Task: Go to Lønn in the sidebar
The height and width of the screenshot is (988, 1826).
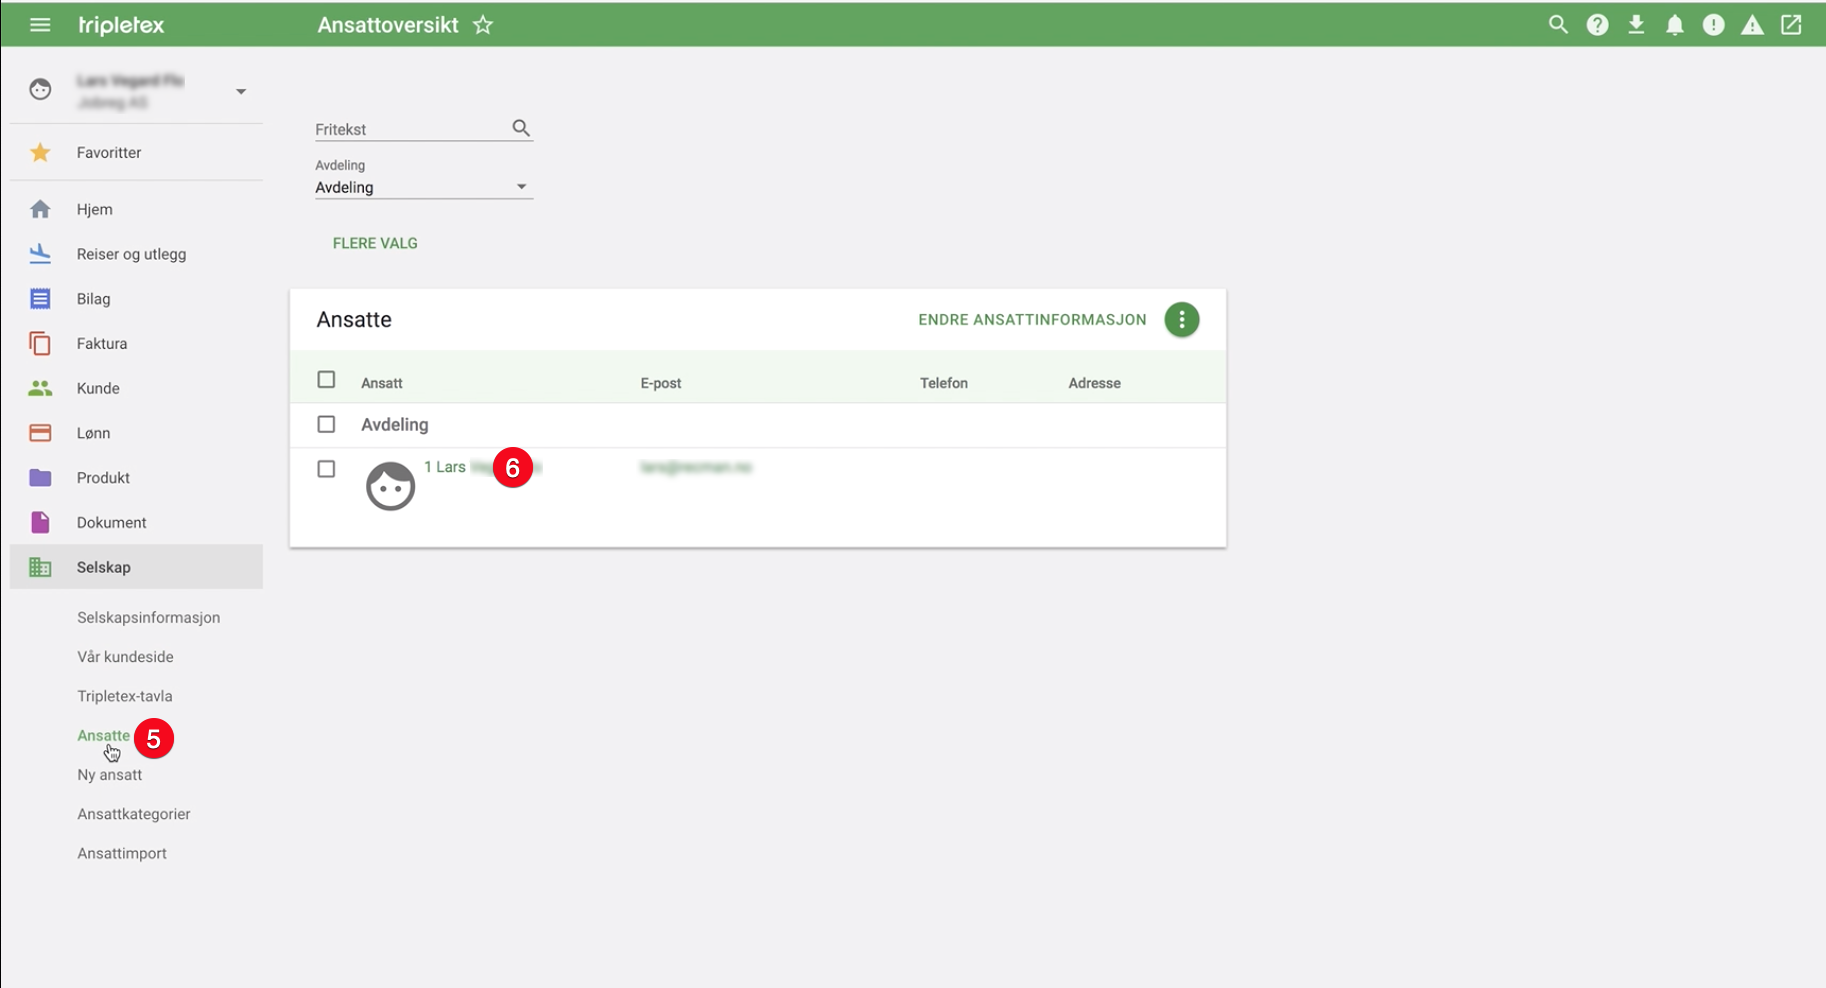Action: click(93, 433)
